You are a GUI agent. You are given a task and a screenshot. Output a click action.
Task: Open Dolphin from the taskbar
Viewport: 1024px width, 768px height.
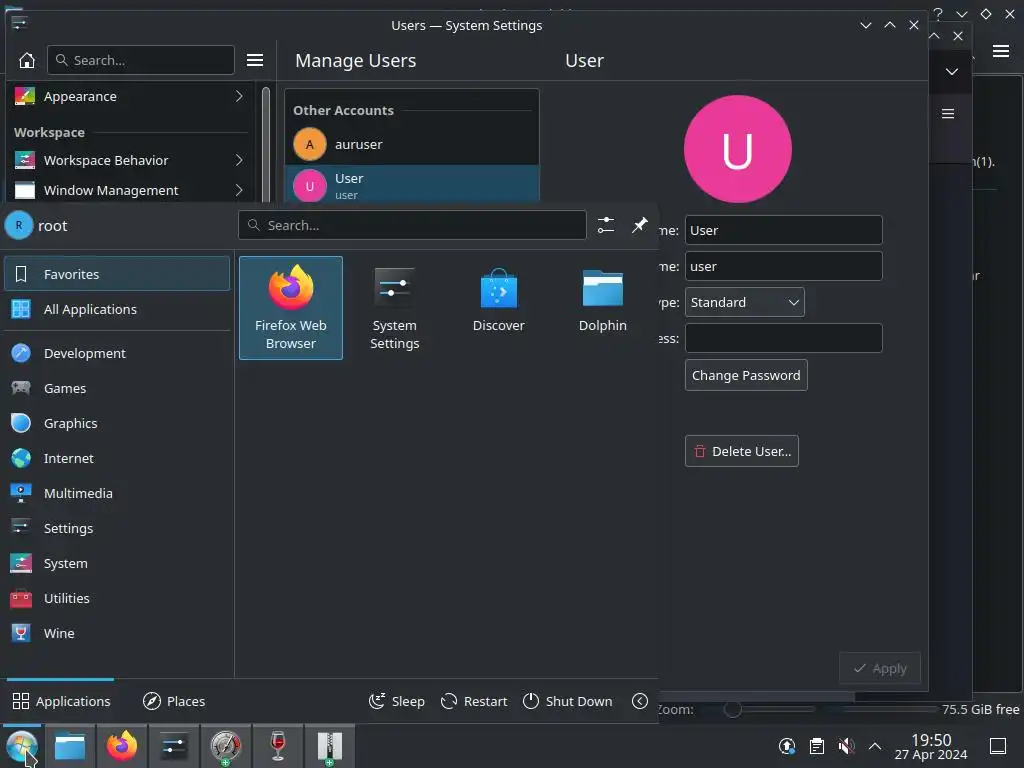(x=70, y=746)
